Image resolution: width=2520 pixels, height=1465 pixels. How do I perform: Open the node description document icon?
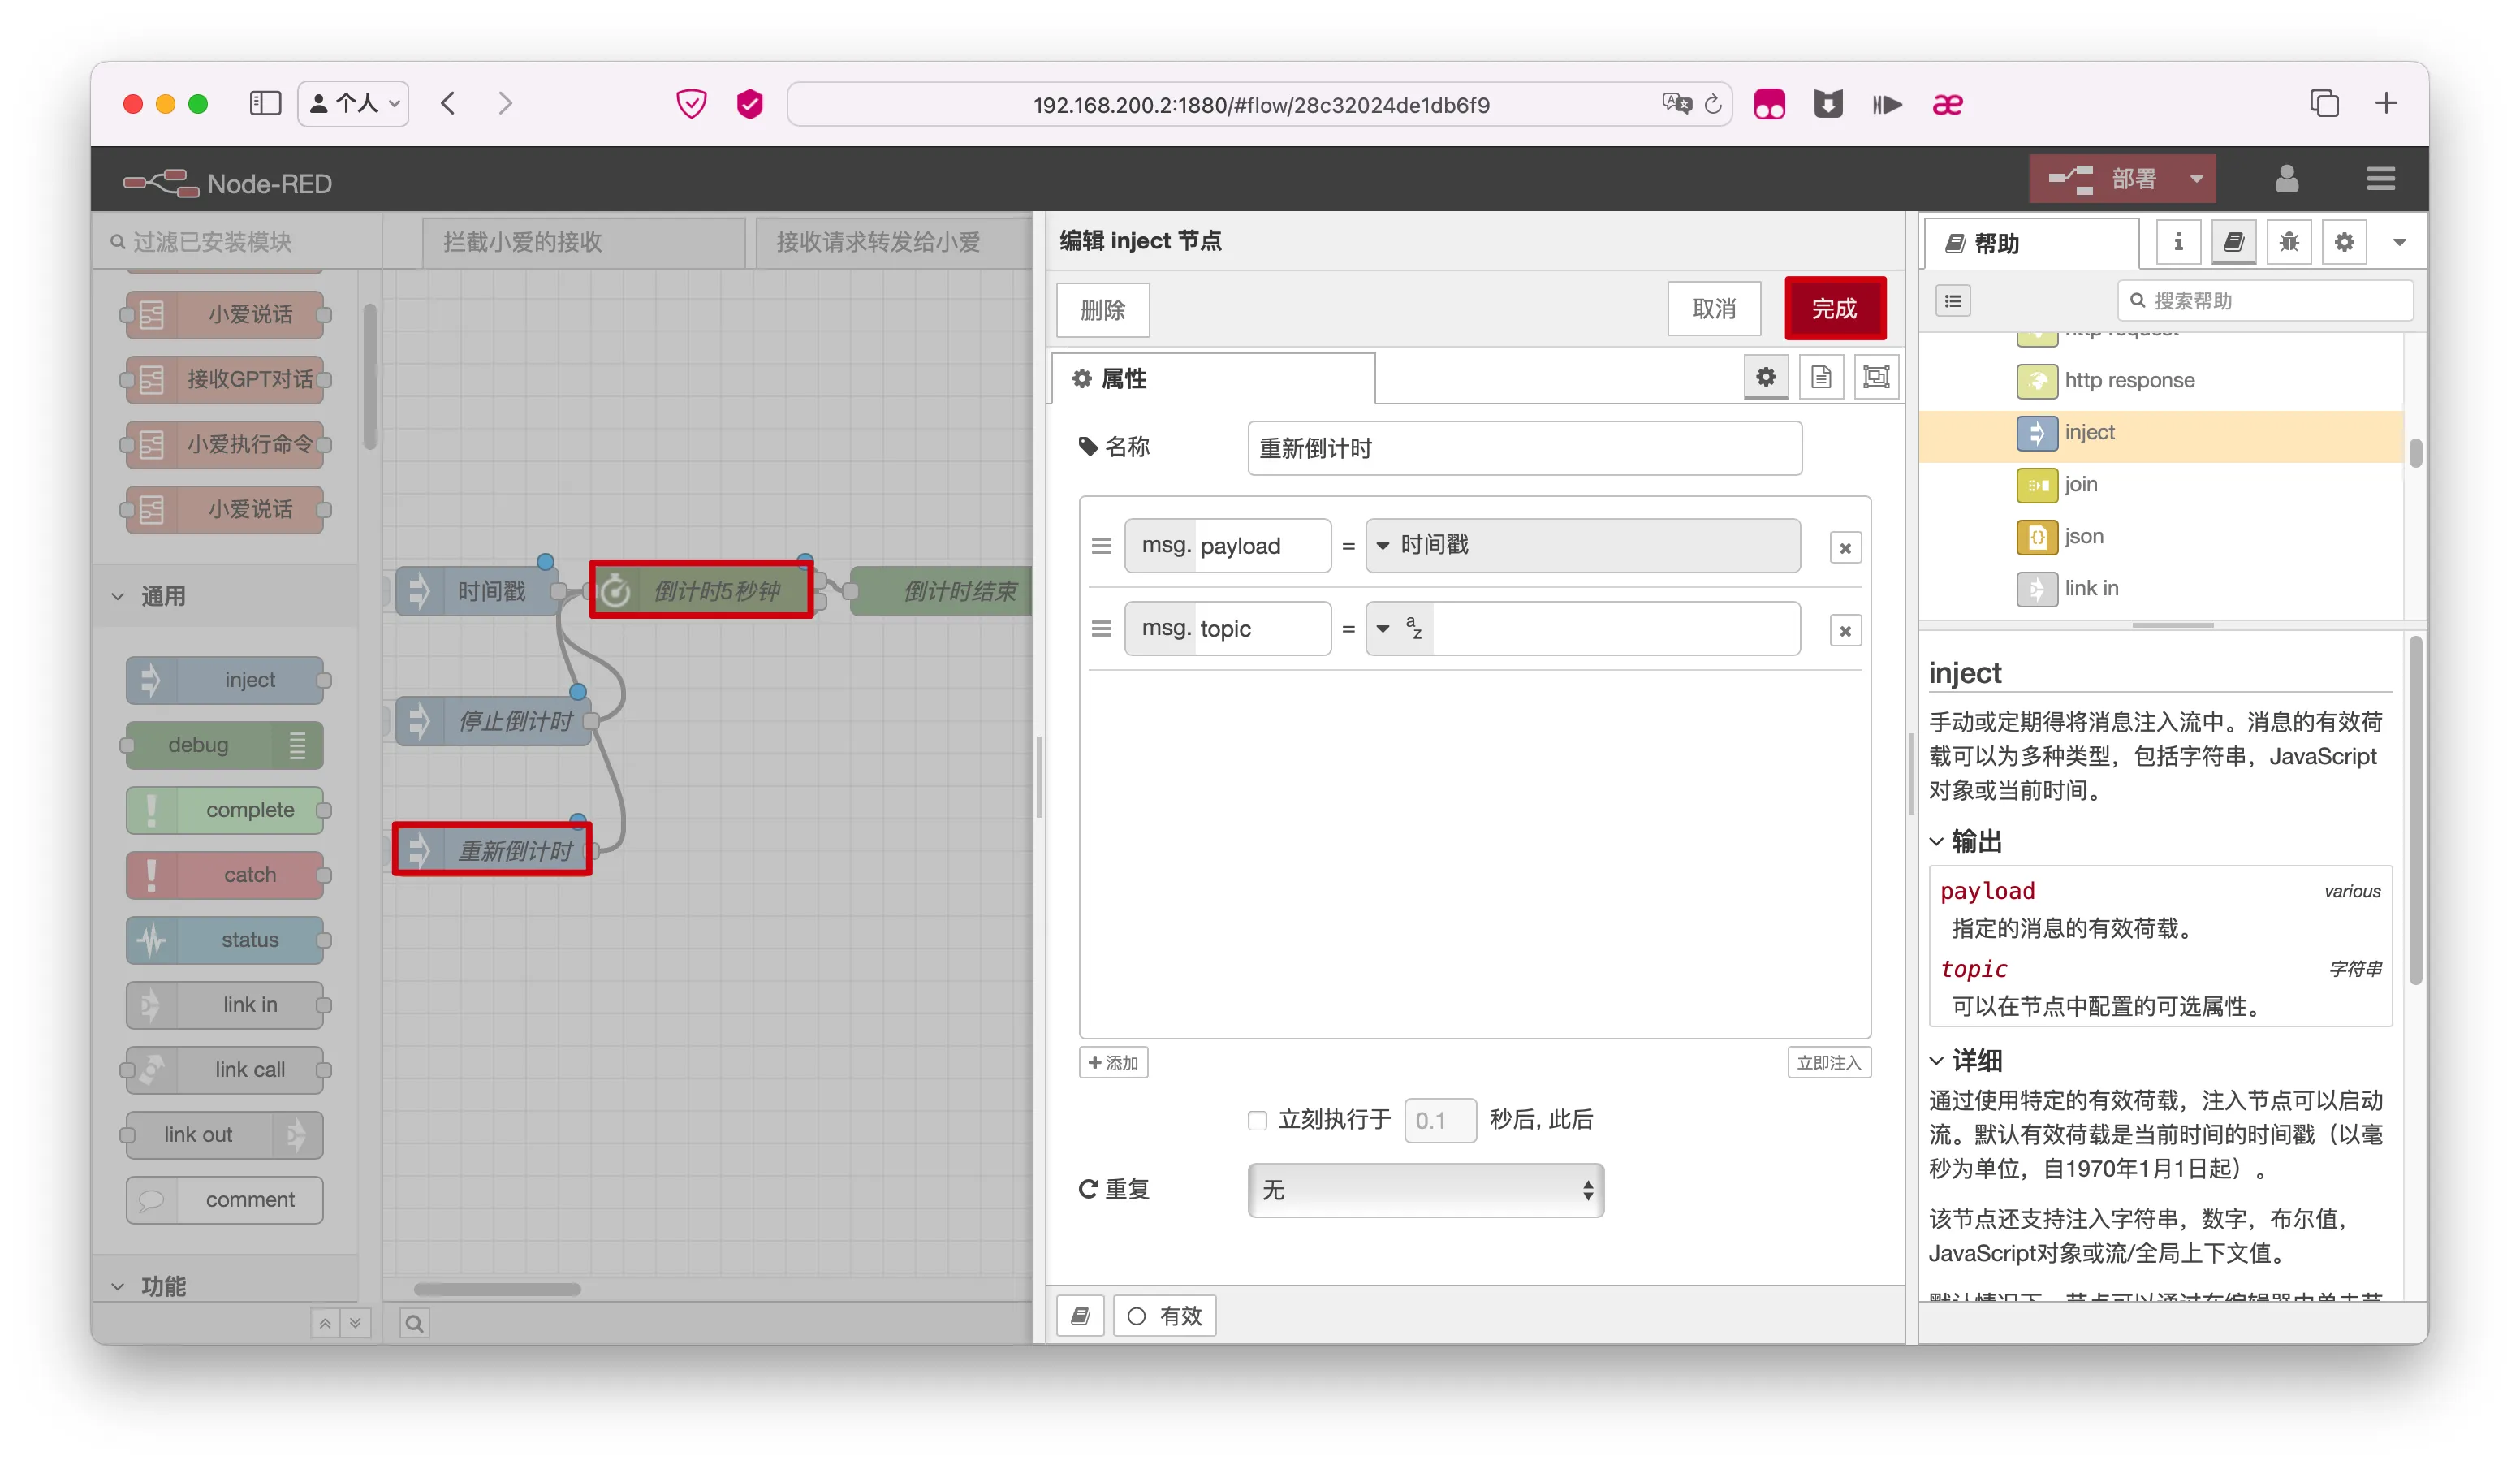point(1820,377)
